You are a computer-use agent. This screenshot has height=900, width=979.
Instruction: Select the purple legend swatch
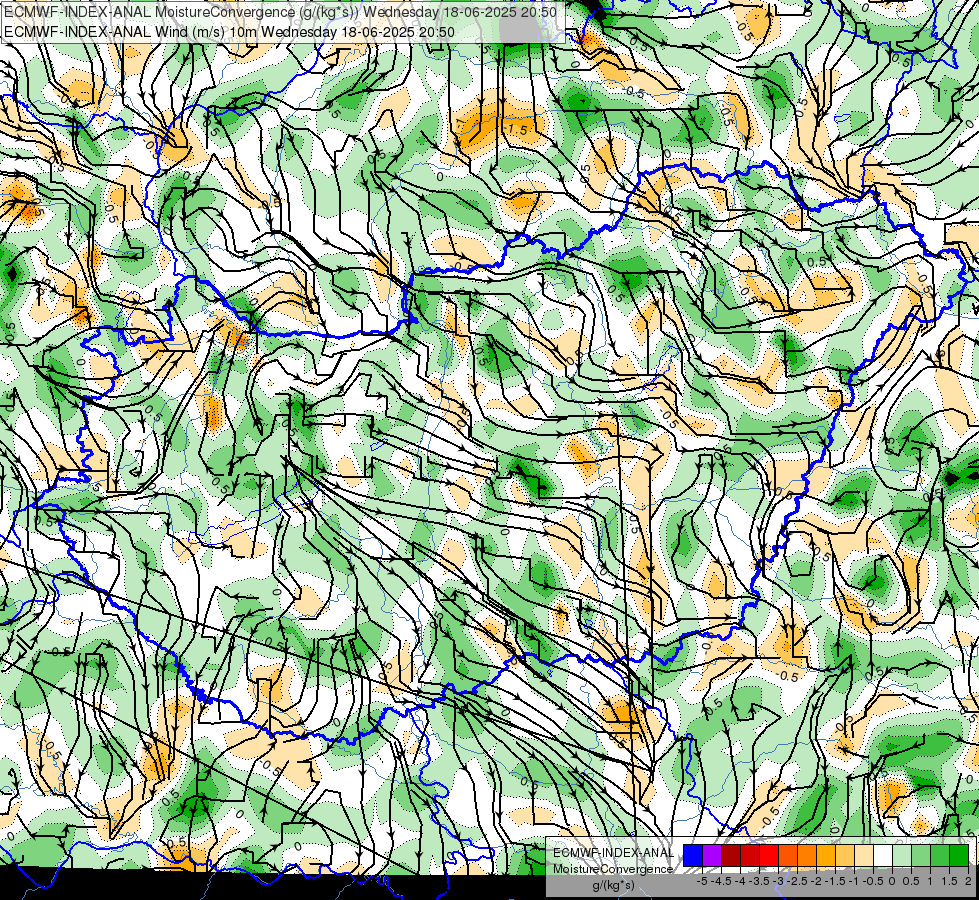tap(712, 855)
